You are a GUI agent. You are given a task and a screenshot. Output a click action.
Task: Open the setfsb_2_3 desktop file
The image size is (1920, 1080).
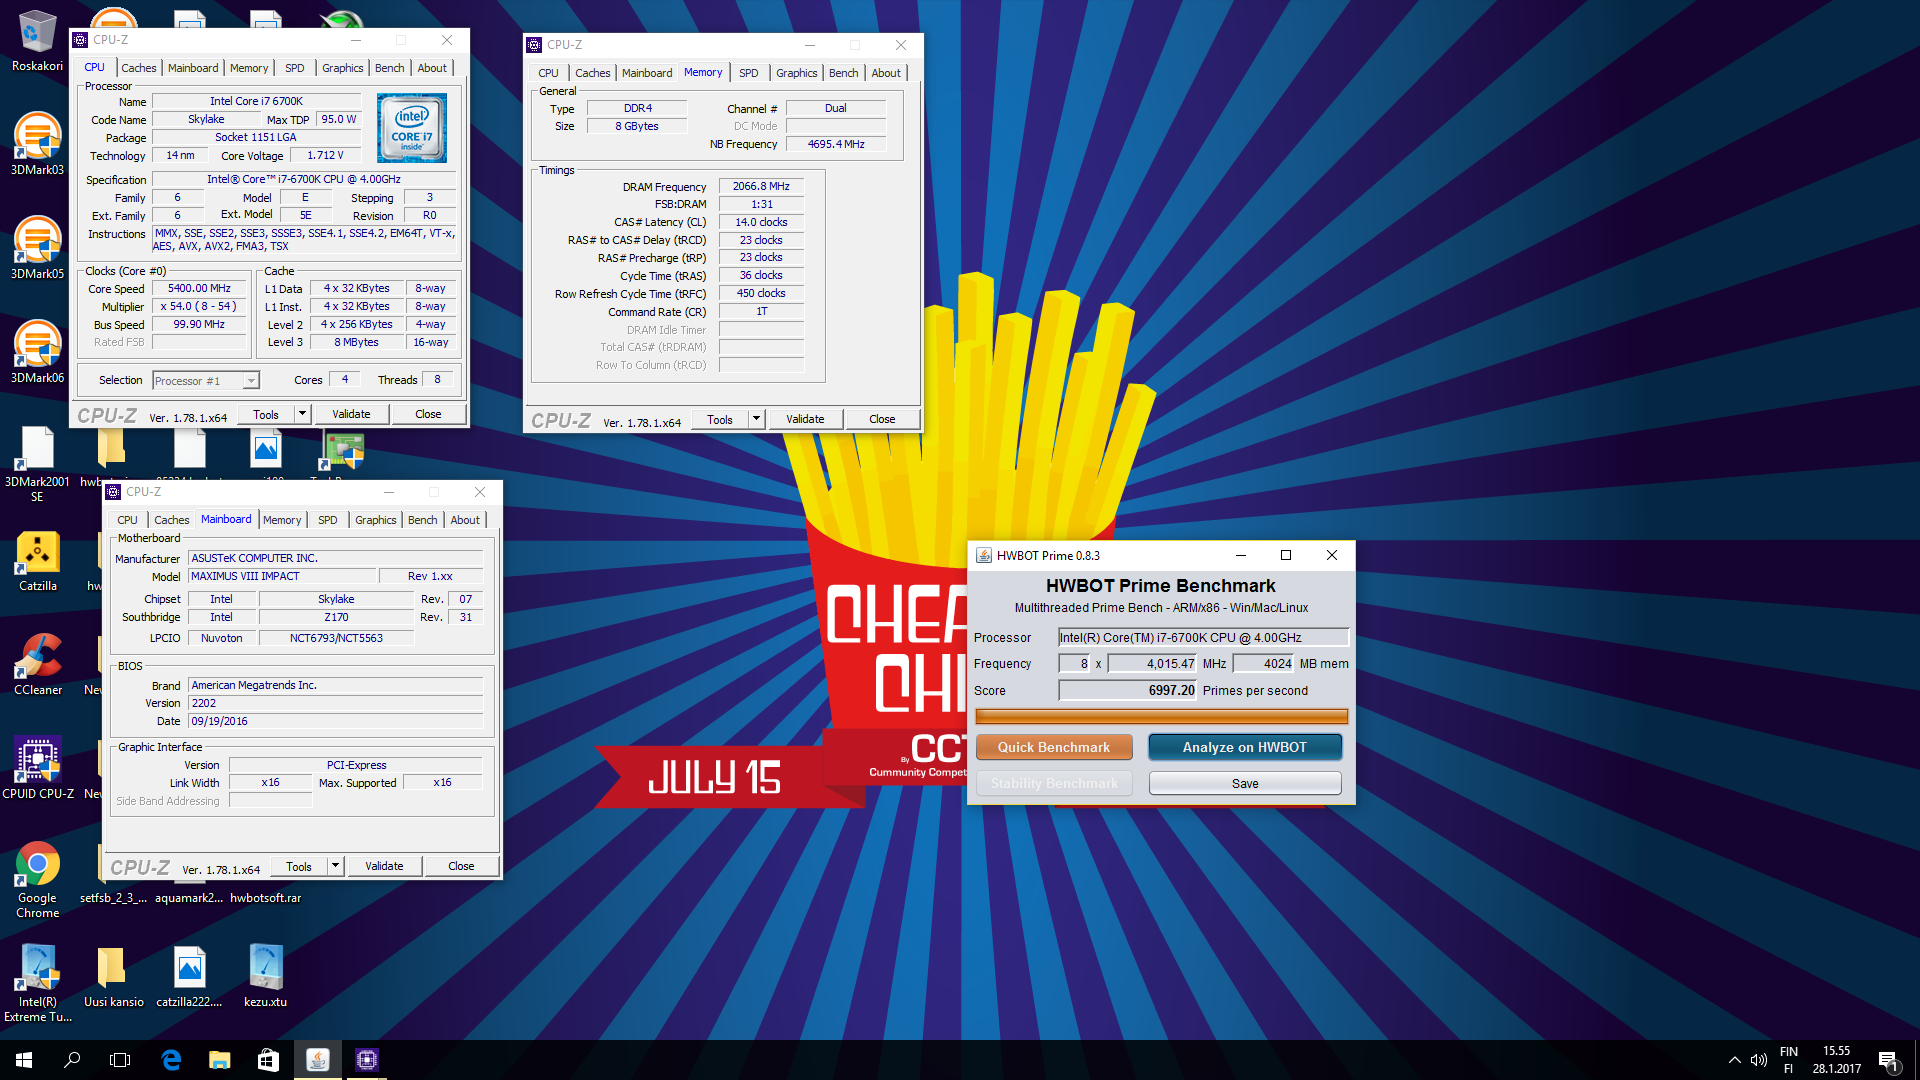pos(113,898)
